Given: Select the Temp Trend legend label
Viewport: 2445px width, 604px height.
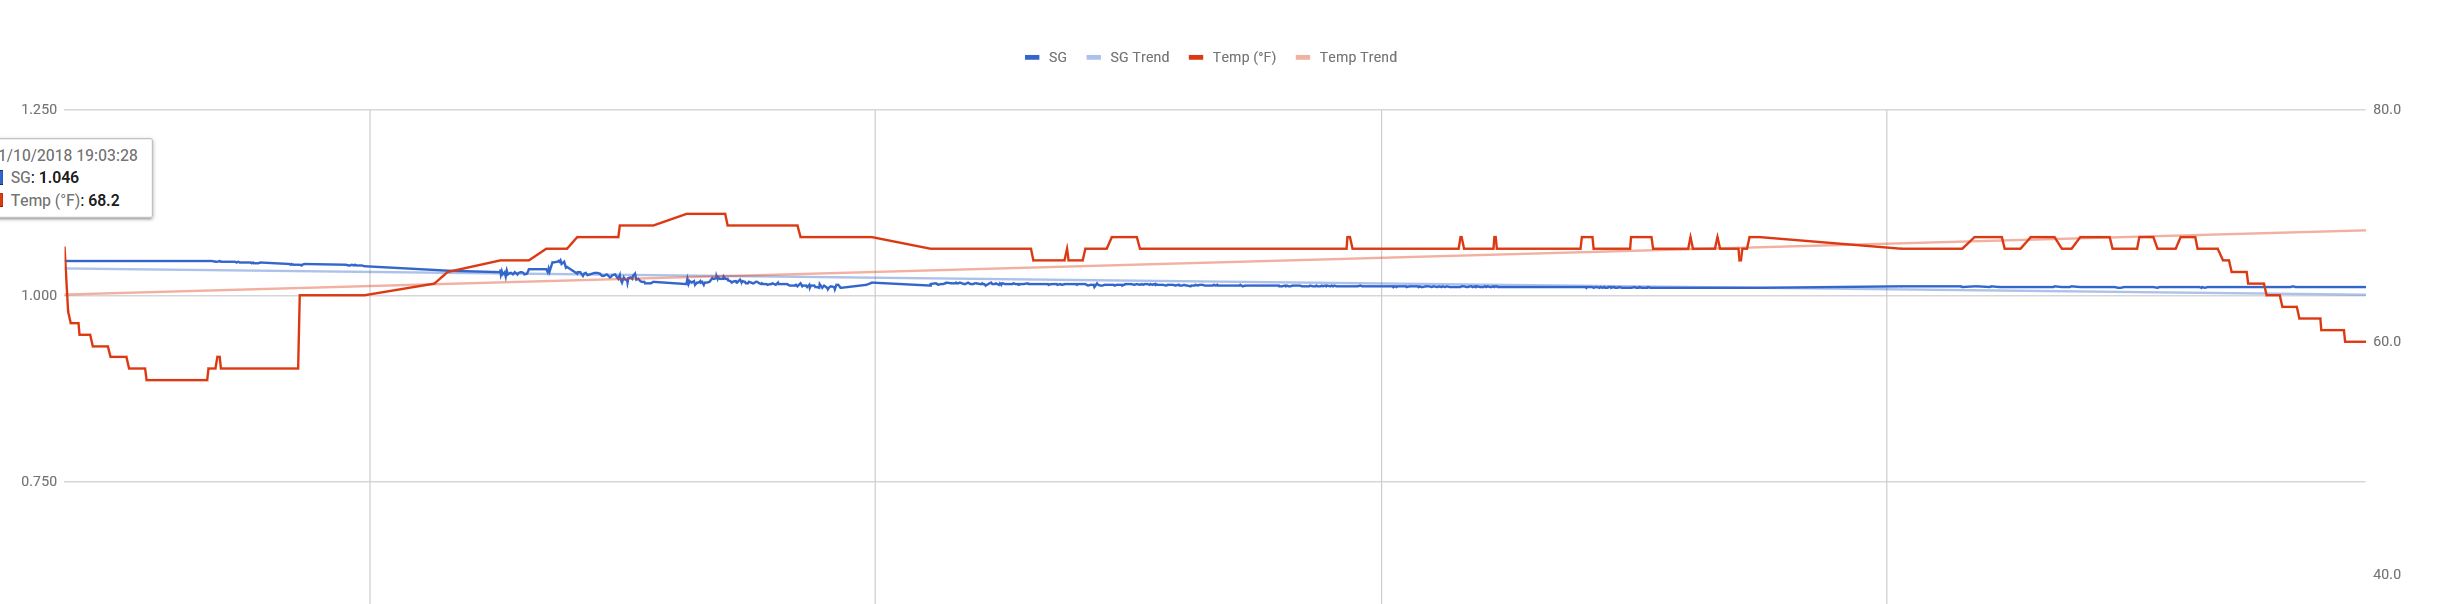Looking at the screenshot, I should click(1358, 57).
